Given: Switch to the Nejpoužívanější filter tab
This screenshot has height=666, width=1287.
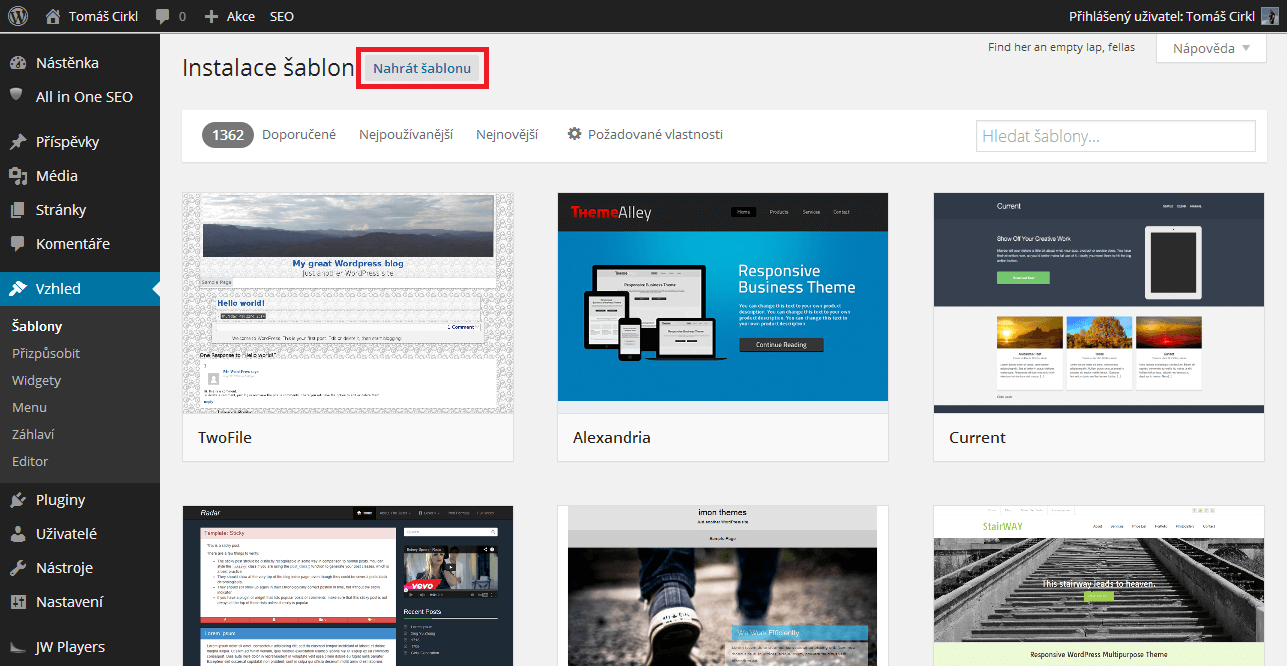Looking at the screenshot, I should tap(406, 134).
